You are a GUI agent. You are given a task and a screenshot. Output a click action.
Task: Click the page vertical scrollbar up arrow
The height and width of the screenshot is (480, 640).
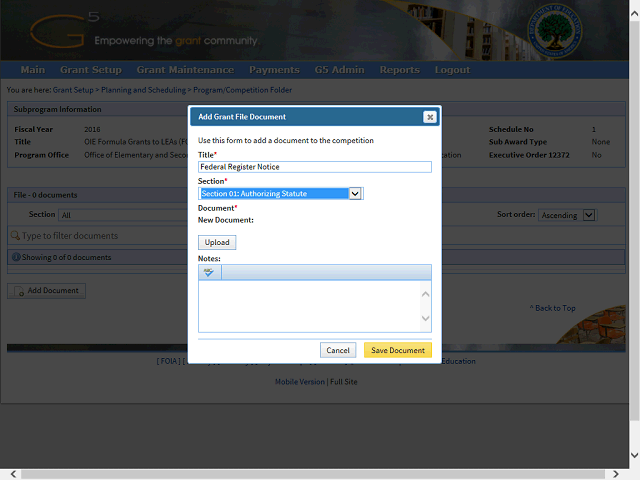tap(634, 13)
